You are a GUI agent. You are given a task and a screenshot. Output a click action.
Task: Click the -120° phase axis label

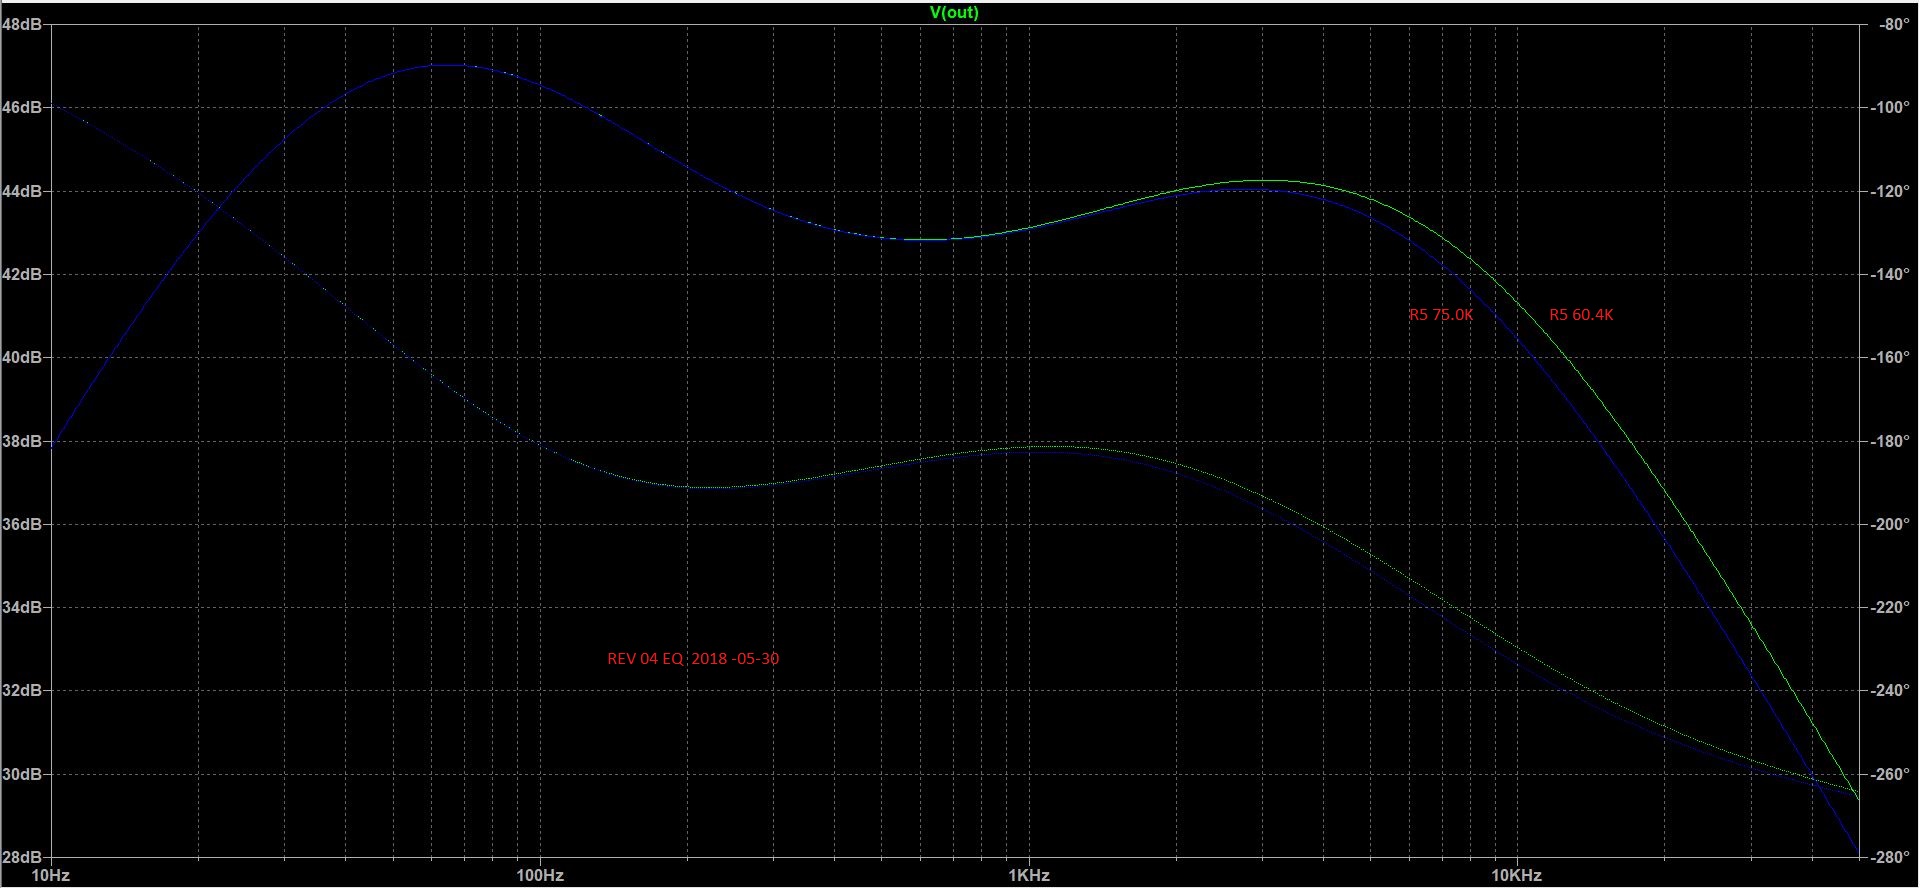coord(1891,190)
